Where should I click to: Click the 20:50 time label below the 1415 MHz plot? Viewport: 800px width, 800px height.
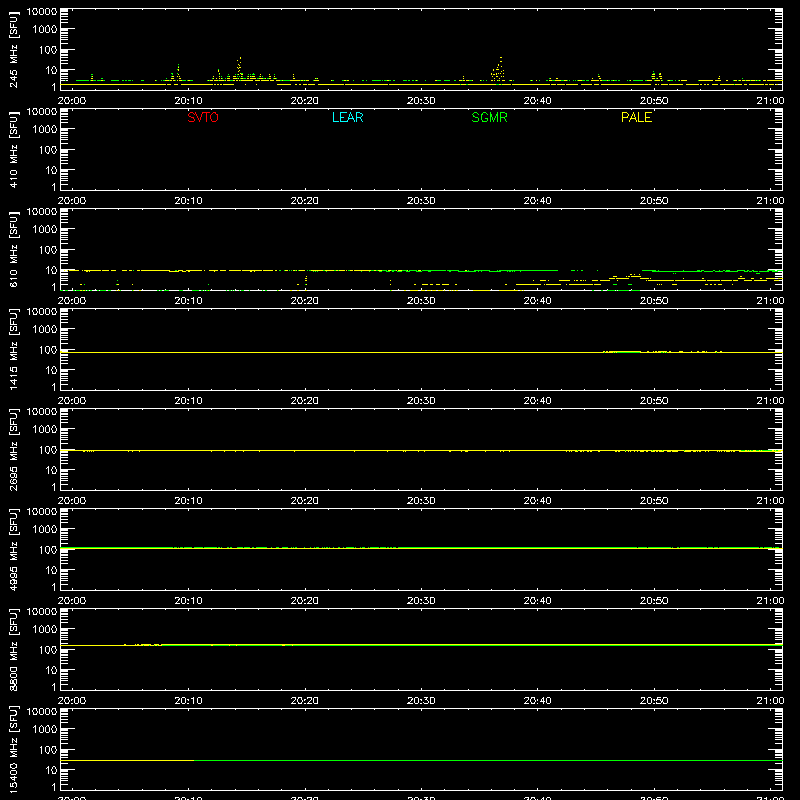[654, 401]
